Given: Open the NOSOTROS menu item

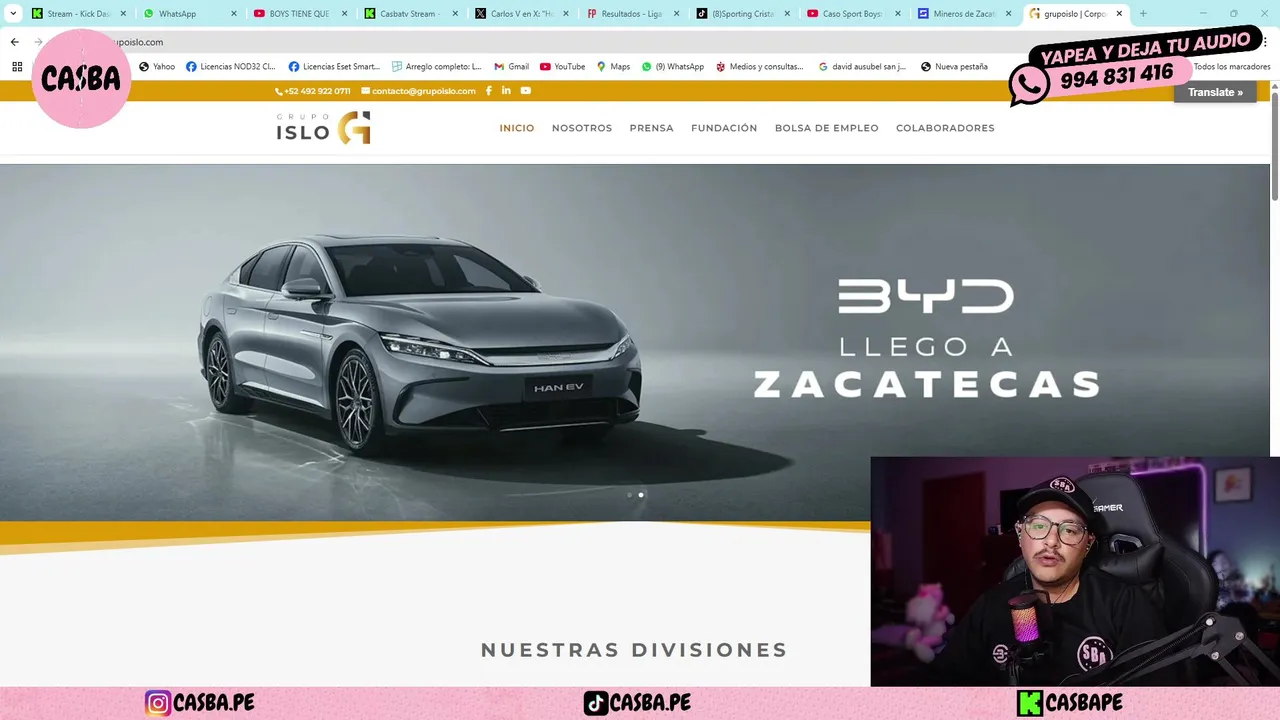Looking at the screenshot, I should coord(582,128).
